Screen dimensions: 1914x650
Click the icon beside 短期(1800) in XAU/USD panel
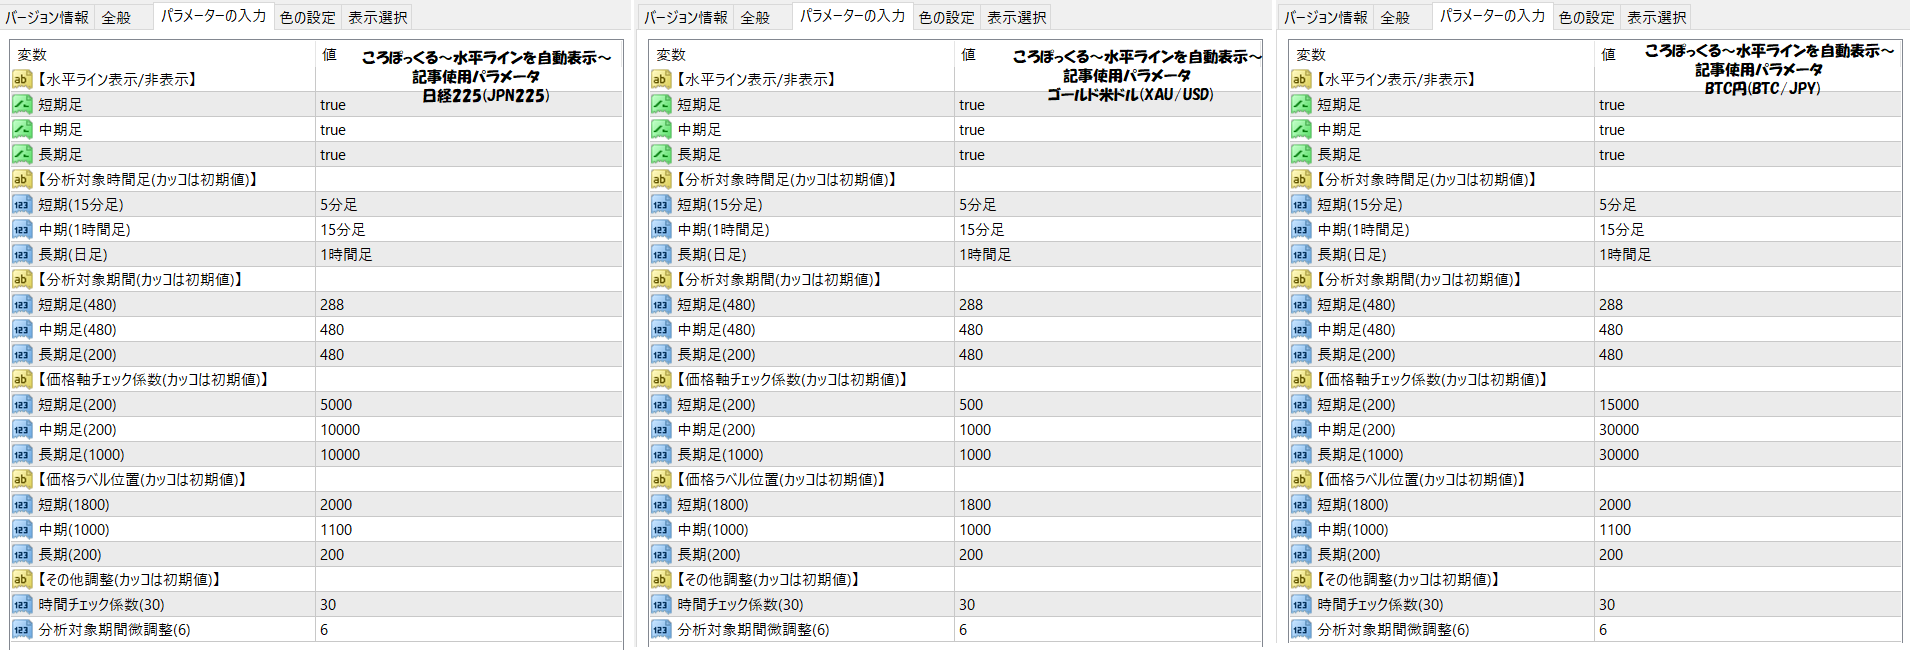(x=661, y=504)
